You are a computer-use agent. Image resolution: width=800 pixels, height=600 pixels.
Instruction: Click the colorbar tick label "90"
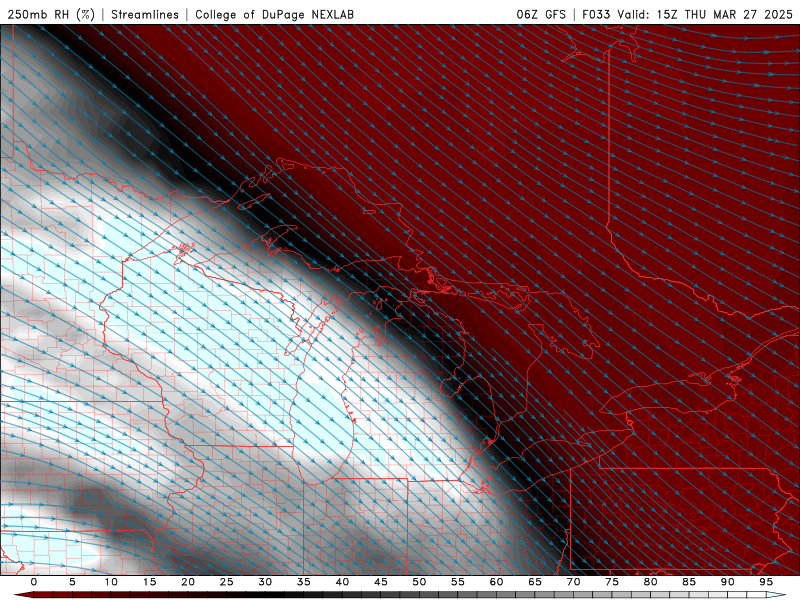point(727,582)
